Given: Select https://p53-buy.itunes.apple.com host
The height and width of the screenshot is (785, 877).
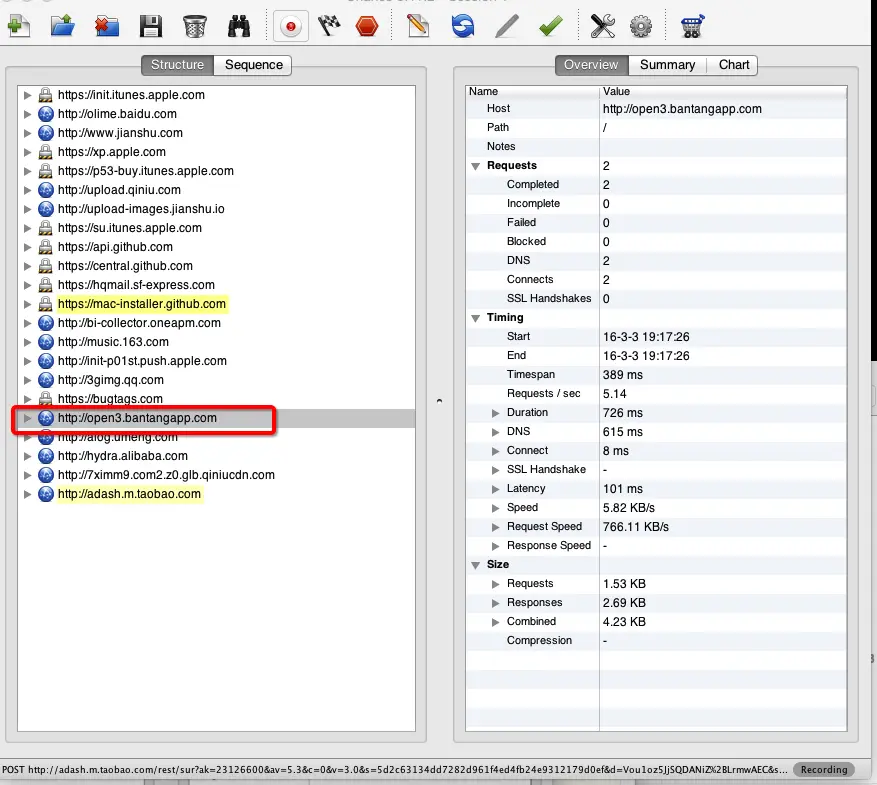Looking at the screenshot, I should [x=145, y=171].
